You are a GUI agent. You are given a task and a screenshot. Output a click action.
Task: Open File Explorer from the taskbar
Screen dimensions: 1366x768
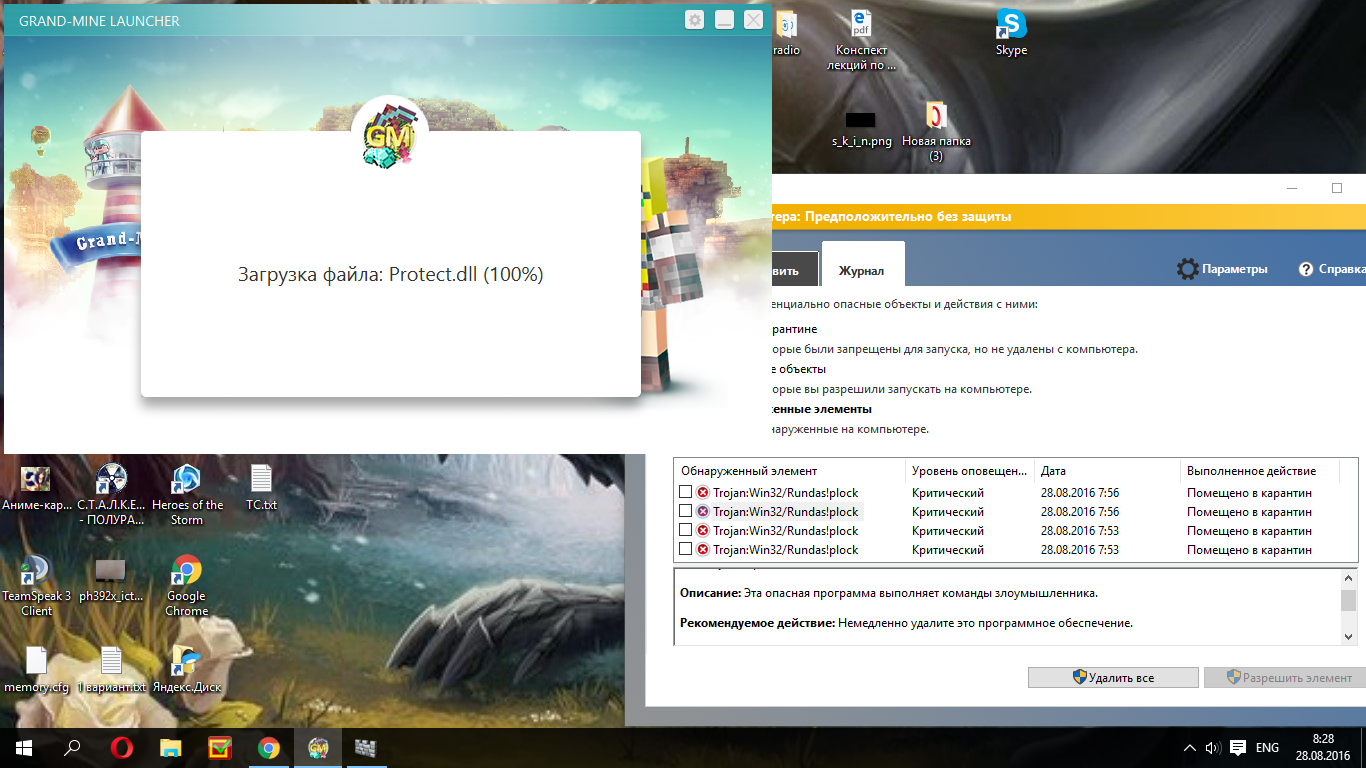(171, 747)
